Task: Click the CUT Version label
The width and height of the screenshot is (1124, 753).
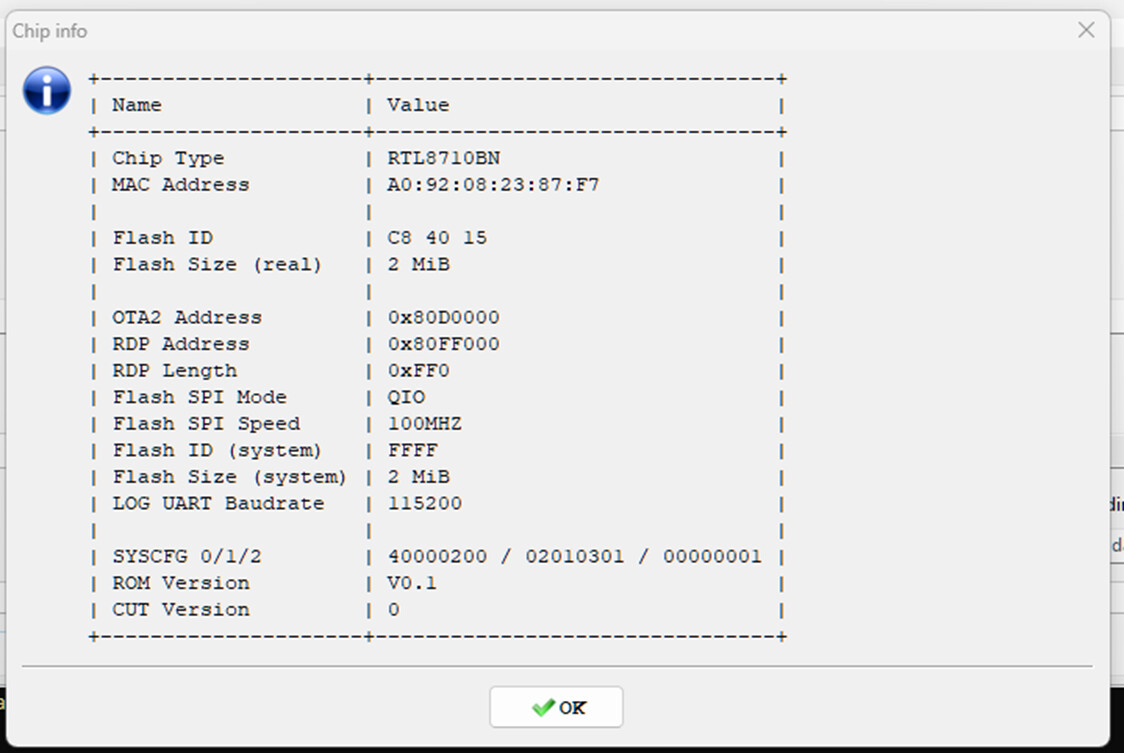Action: point(181,609)
